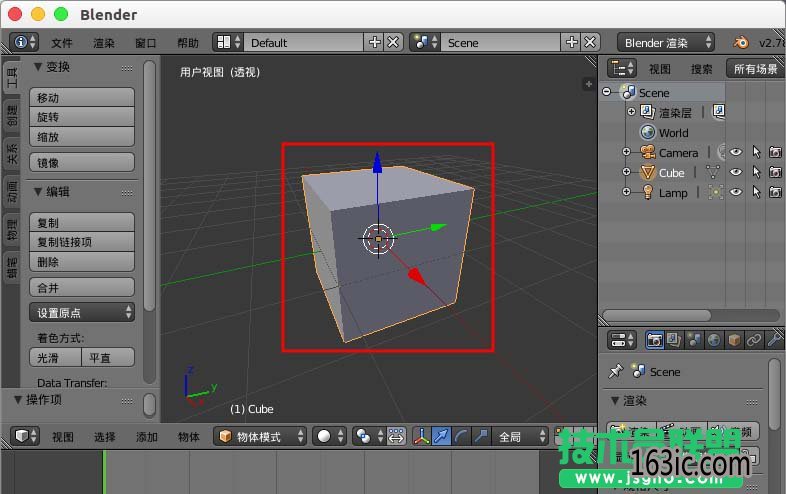786x494 pixels.
Task: Switch to Modifiers properties wrench tab icon
Action: tap(774, 340)
